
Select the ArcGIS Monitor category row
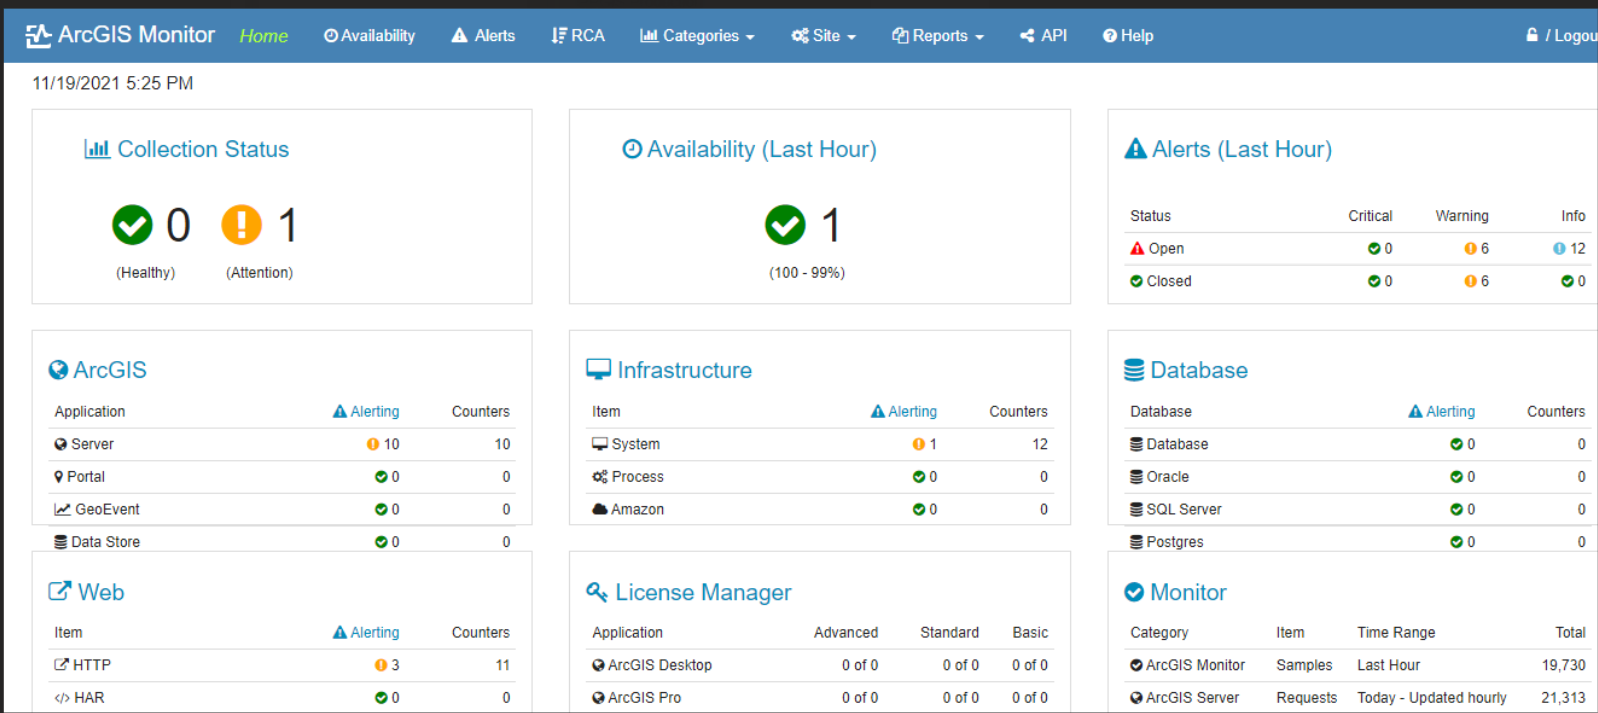pyautogui.click(x=1358, y=665)
